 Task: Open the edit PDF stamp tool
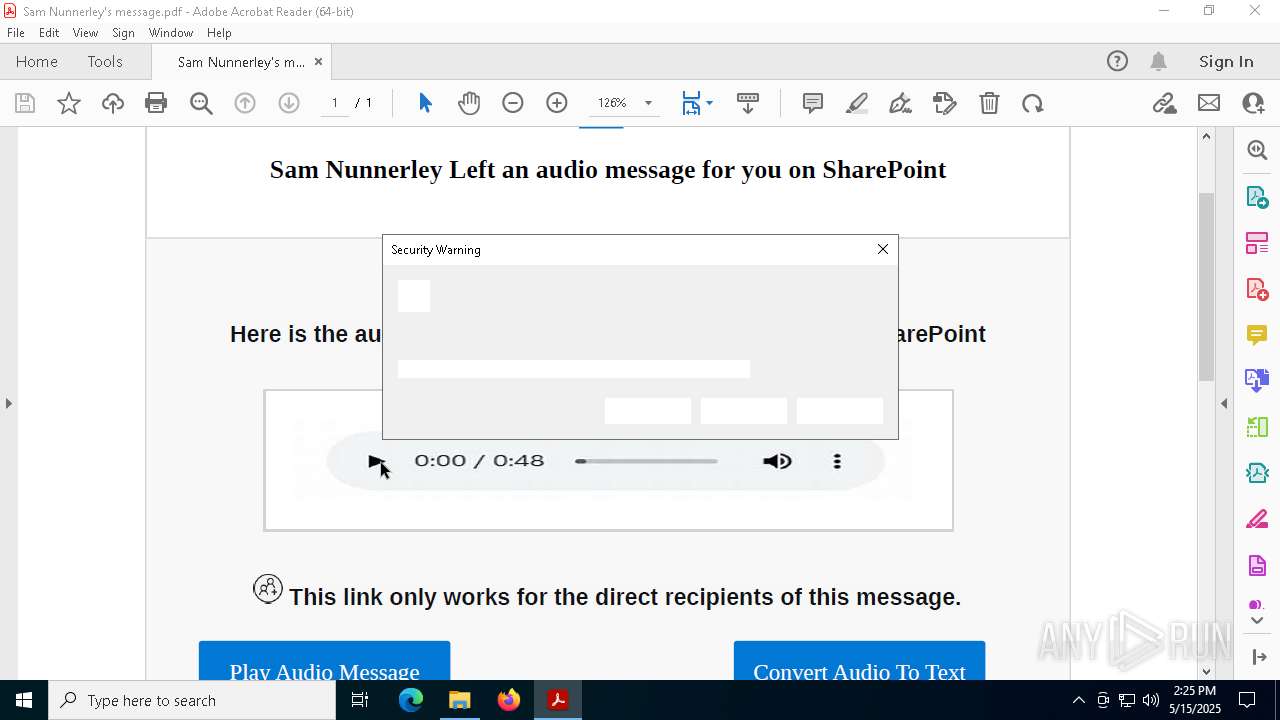[x=944, y=103]
